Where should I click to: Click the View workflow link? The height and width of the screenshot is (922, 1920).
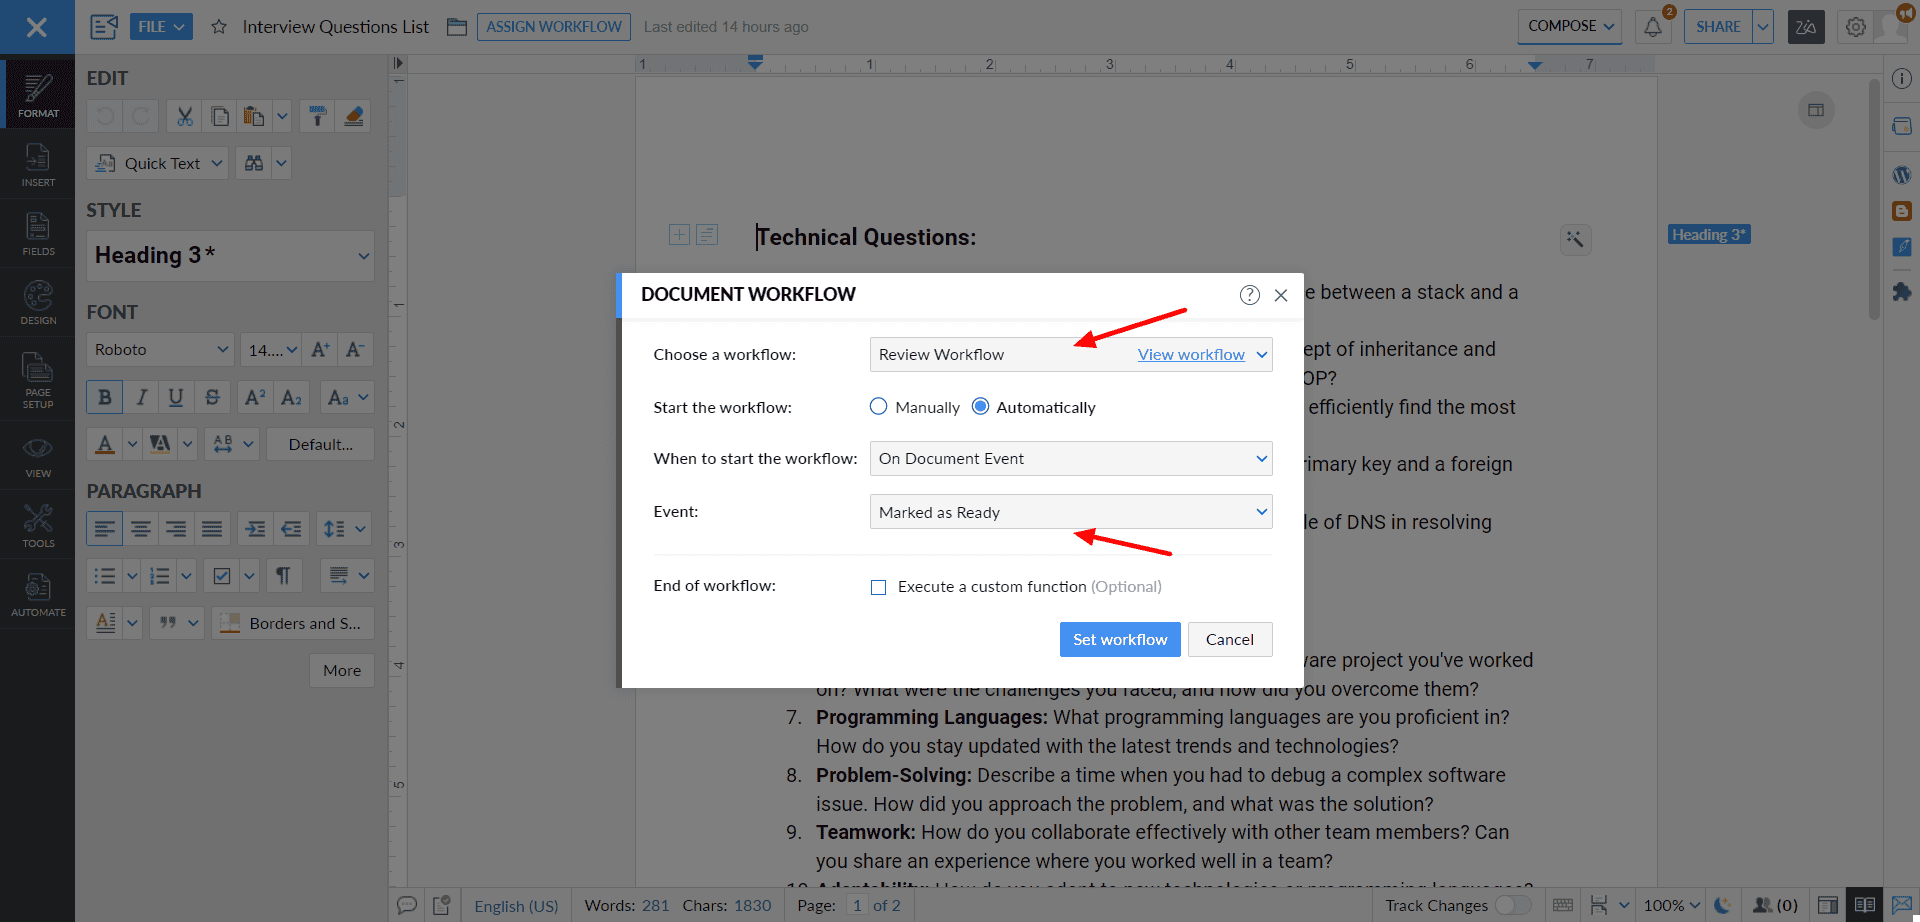click(x=1190, y=355)
